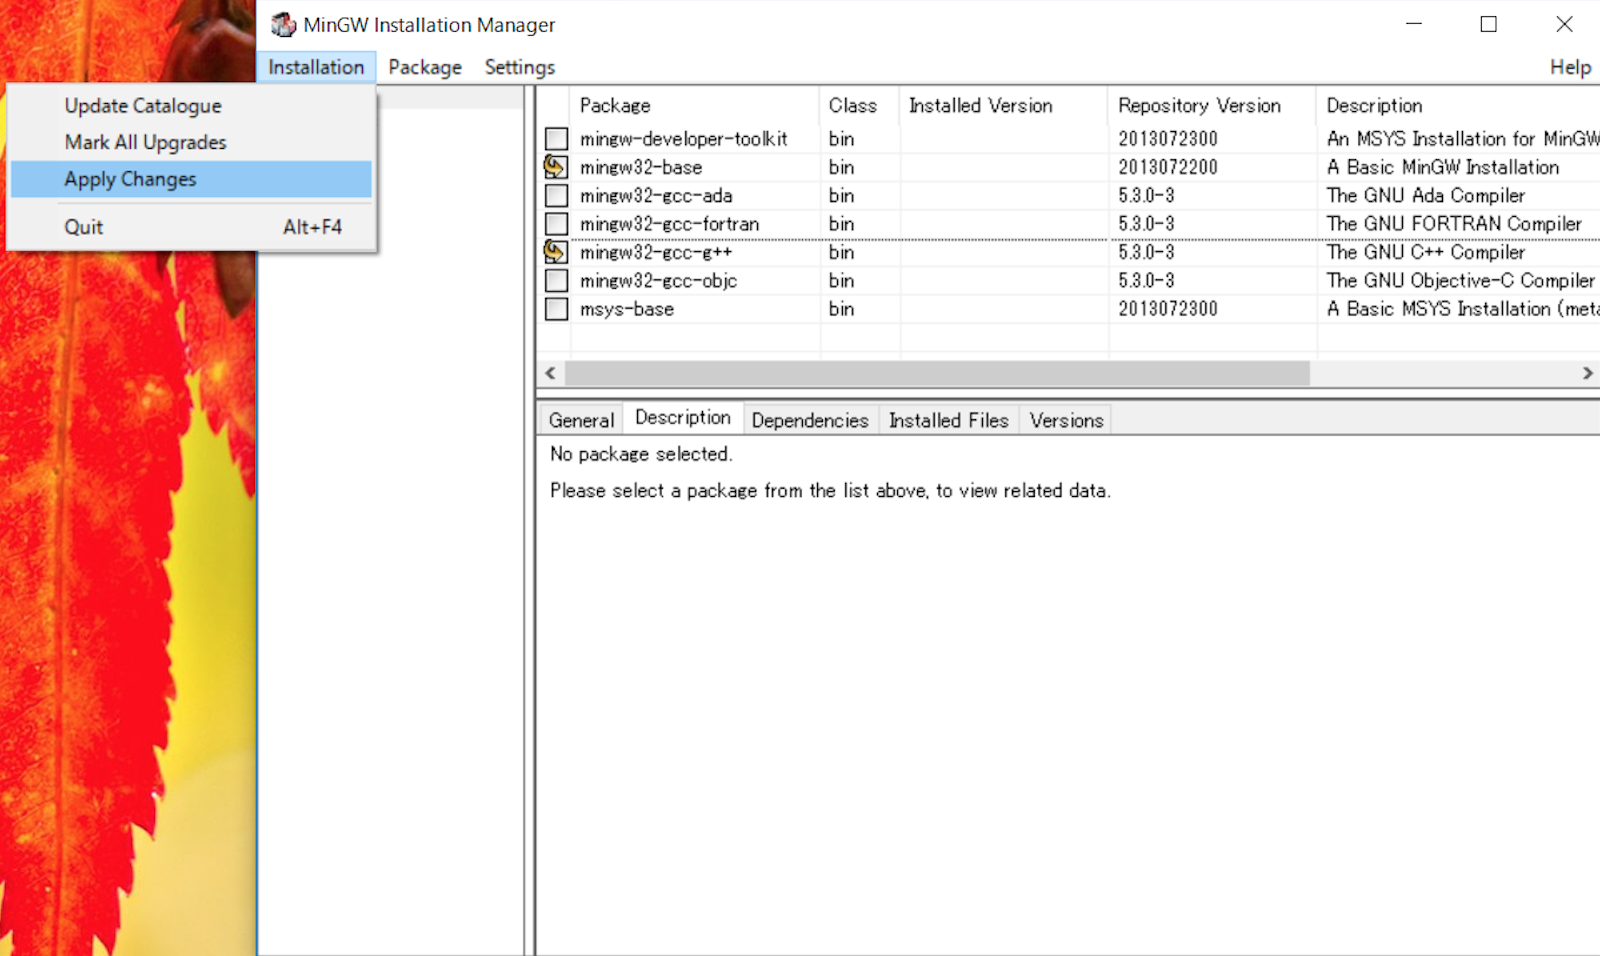Open the Help menu
The width and height of the screenshot is (1600, 956).
1570,67
